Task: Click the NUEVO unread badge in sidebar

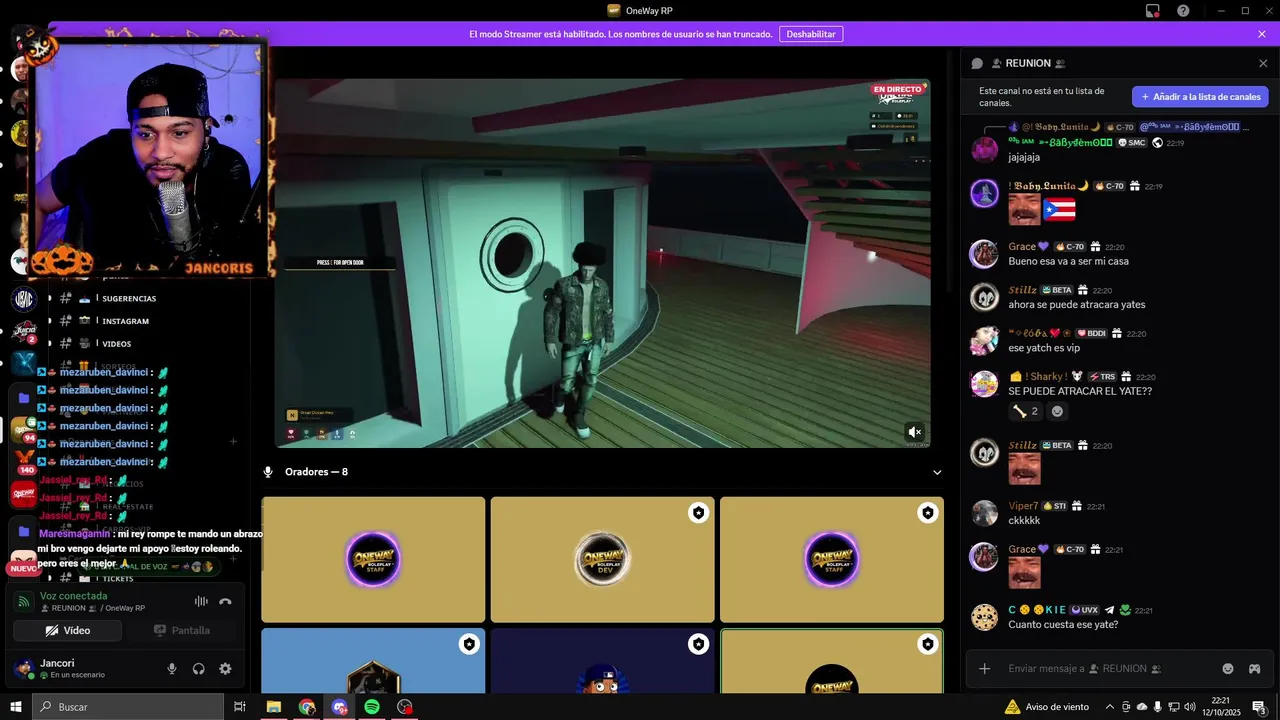Action: [x=23, y=568]
